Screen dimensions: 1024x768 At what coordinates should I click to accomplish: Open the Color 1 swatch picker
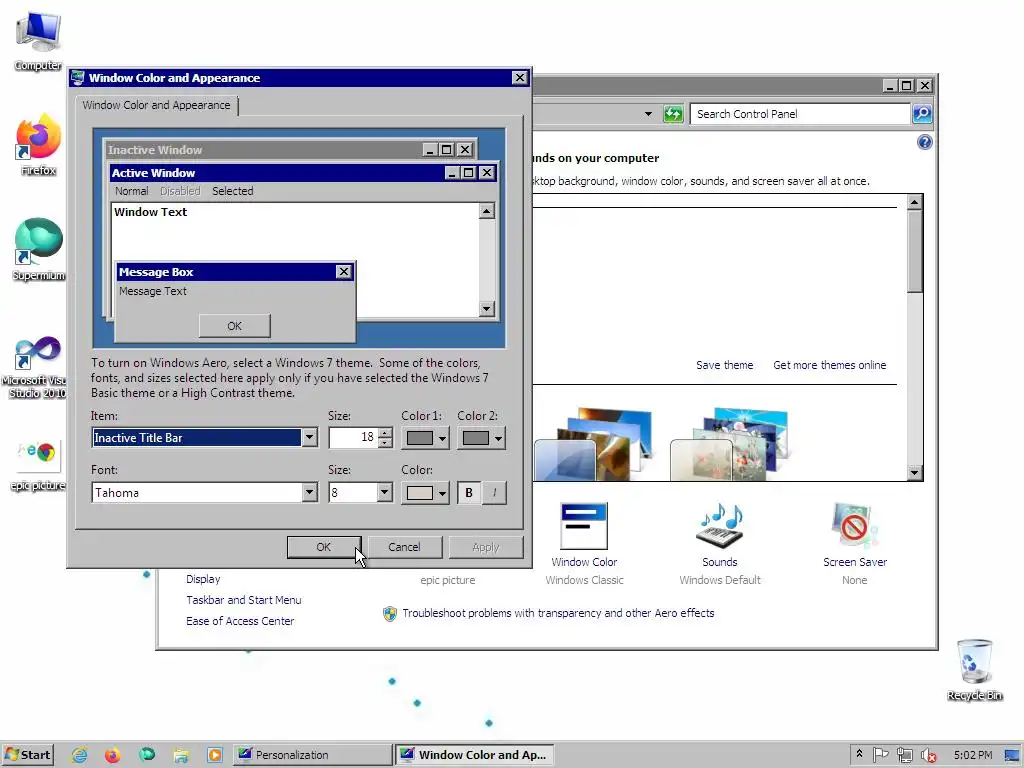coord(425,438)
